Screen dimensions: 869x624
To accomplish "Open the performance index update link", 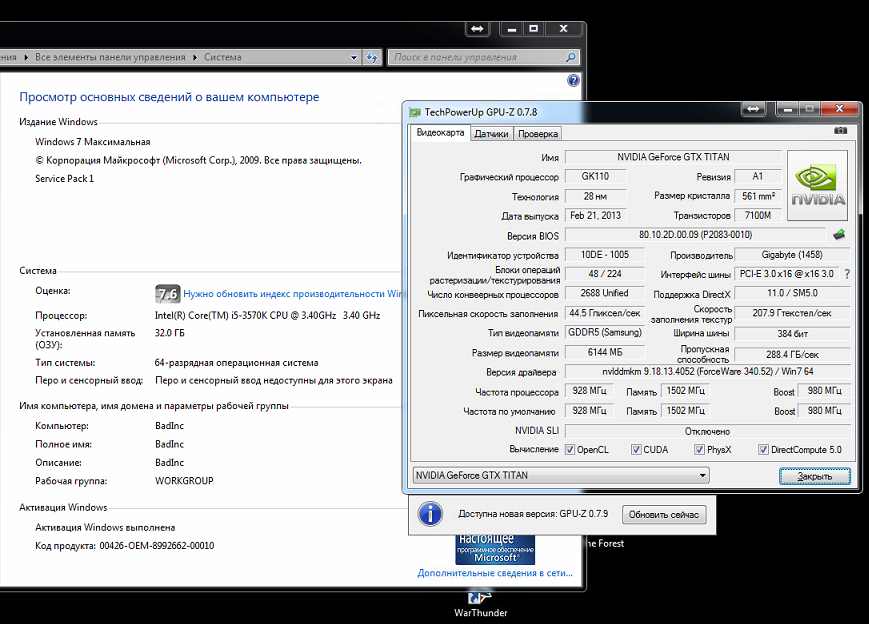I will (x=293, y=294).
